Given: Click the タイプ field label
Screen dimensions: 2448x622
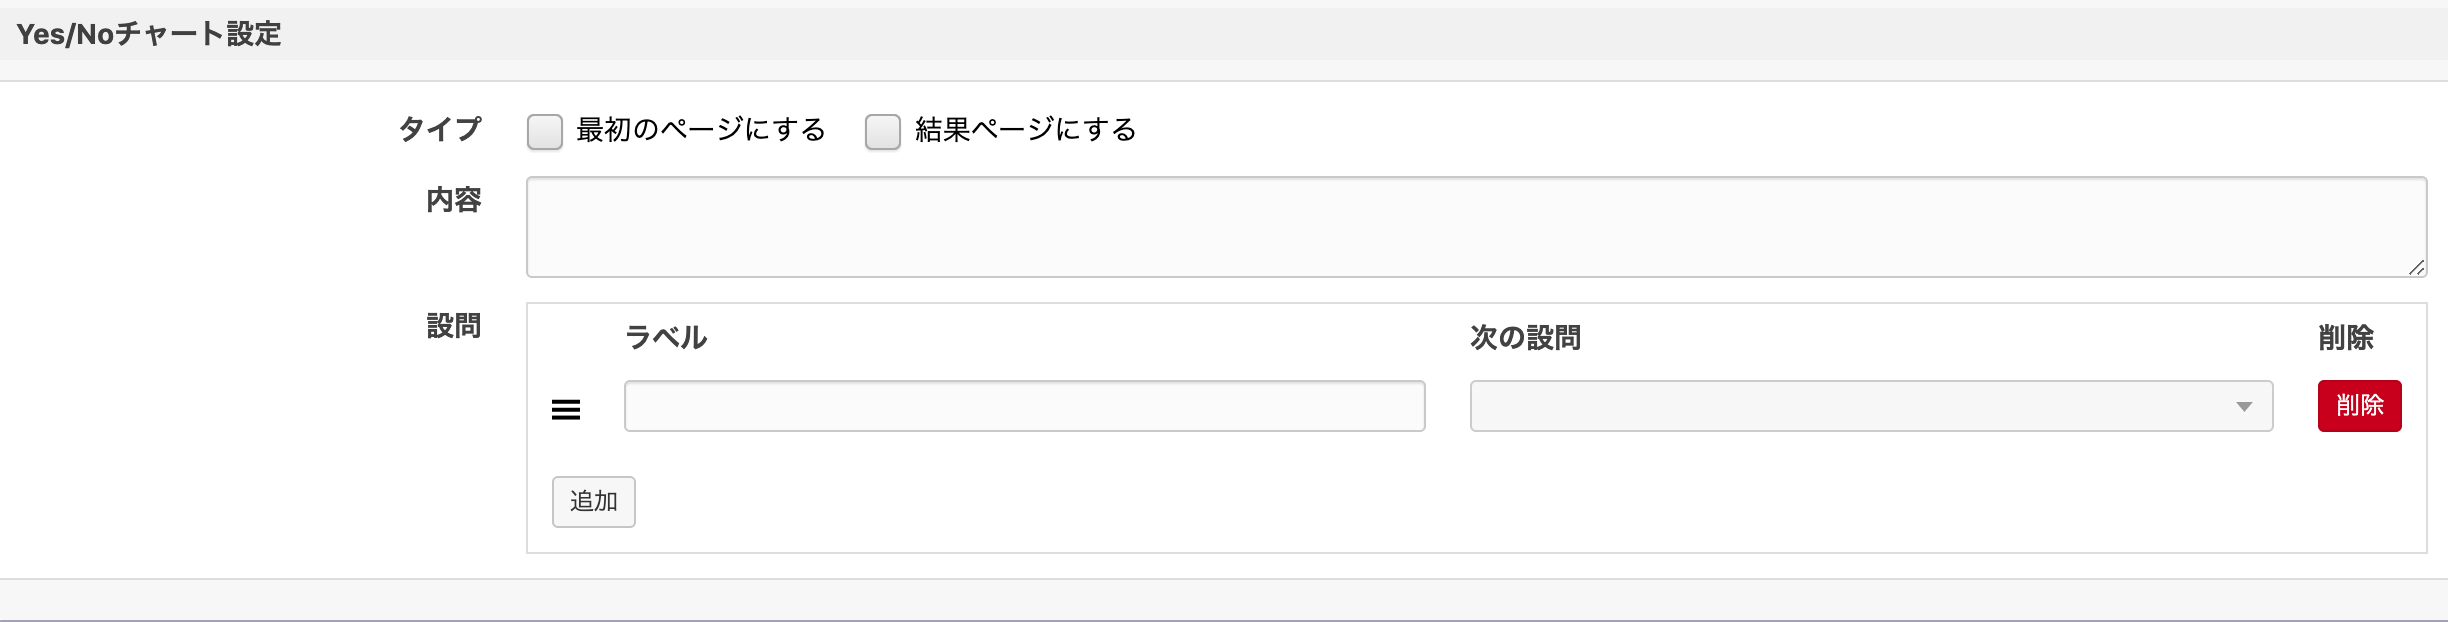Looking at the screenshot, I should pos(440,129).
